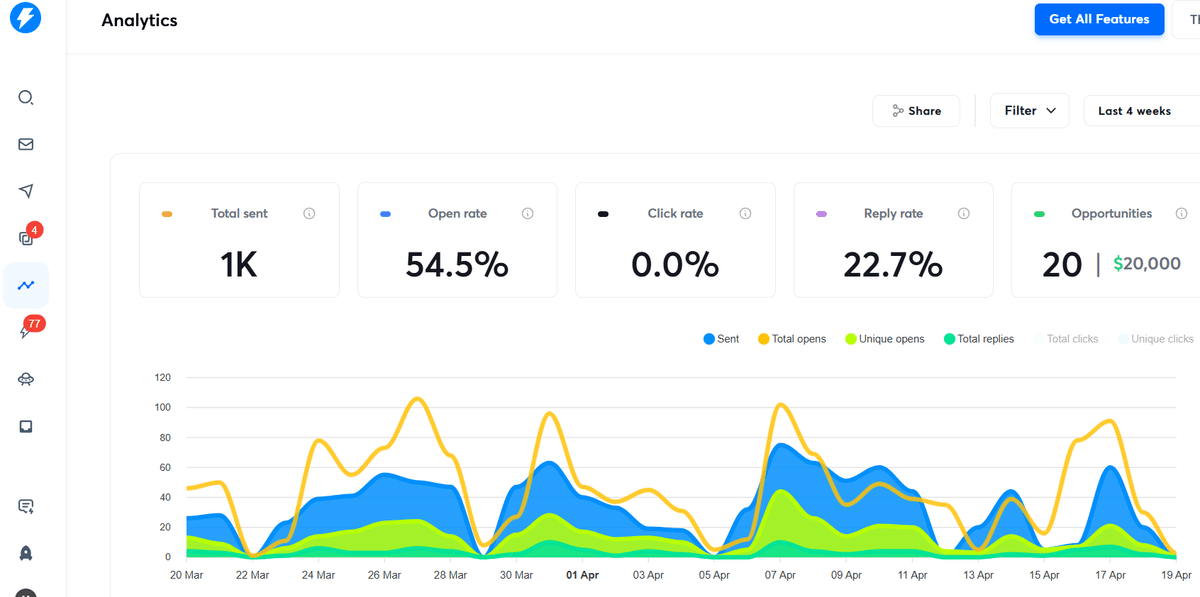The width and height of the screenshot is (1200, 597).
Task: Toggle the Total opens legend item
Action: [792, 339]
